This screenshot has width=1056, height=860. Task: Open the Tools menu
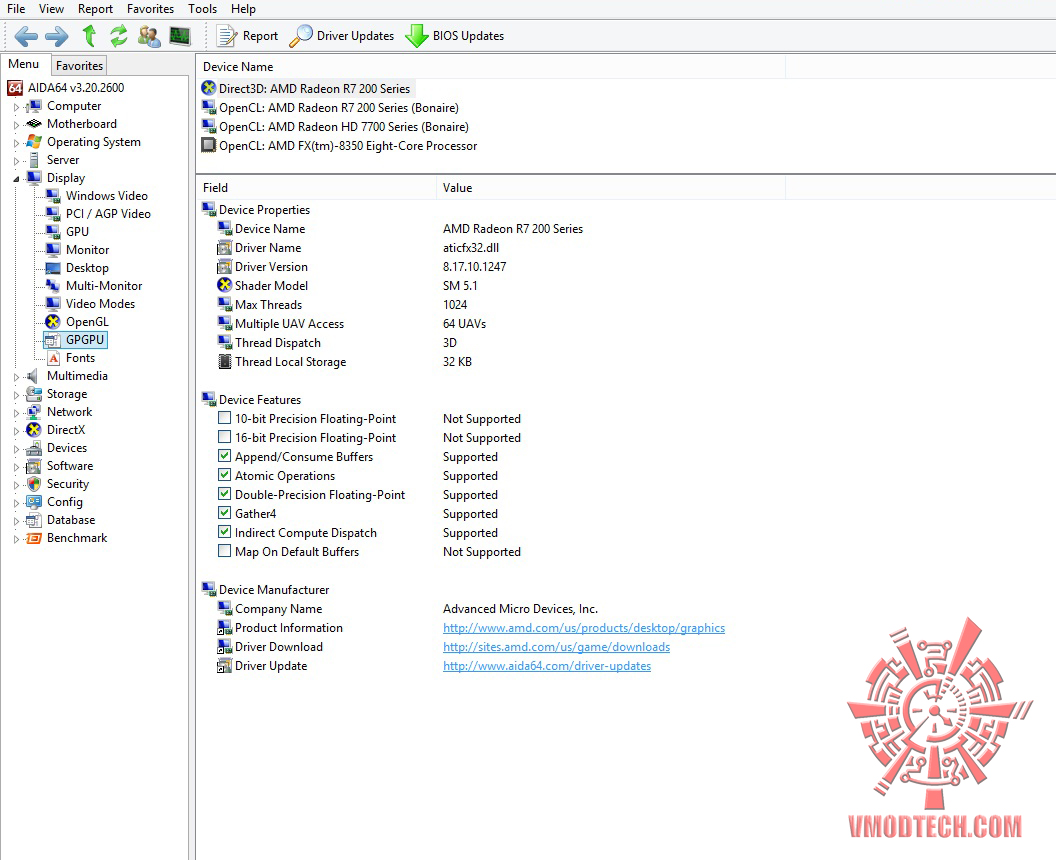[202, 9]
